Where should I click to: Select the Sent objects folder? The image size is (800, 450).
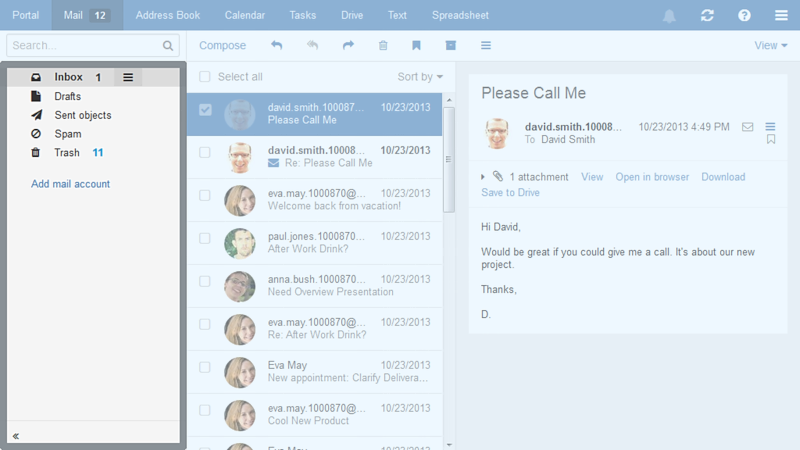(83, 115)
